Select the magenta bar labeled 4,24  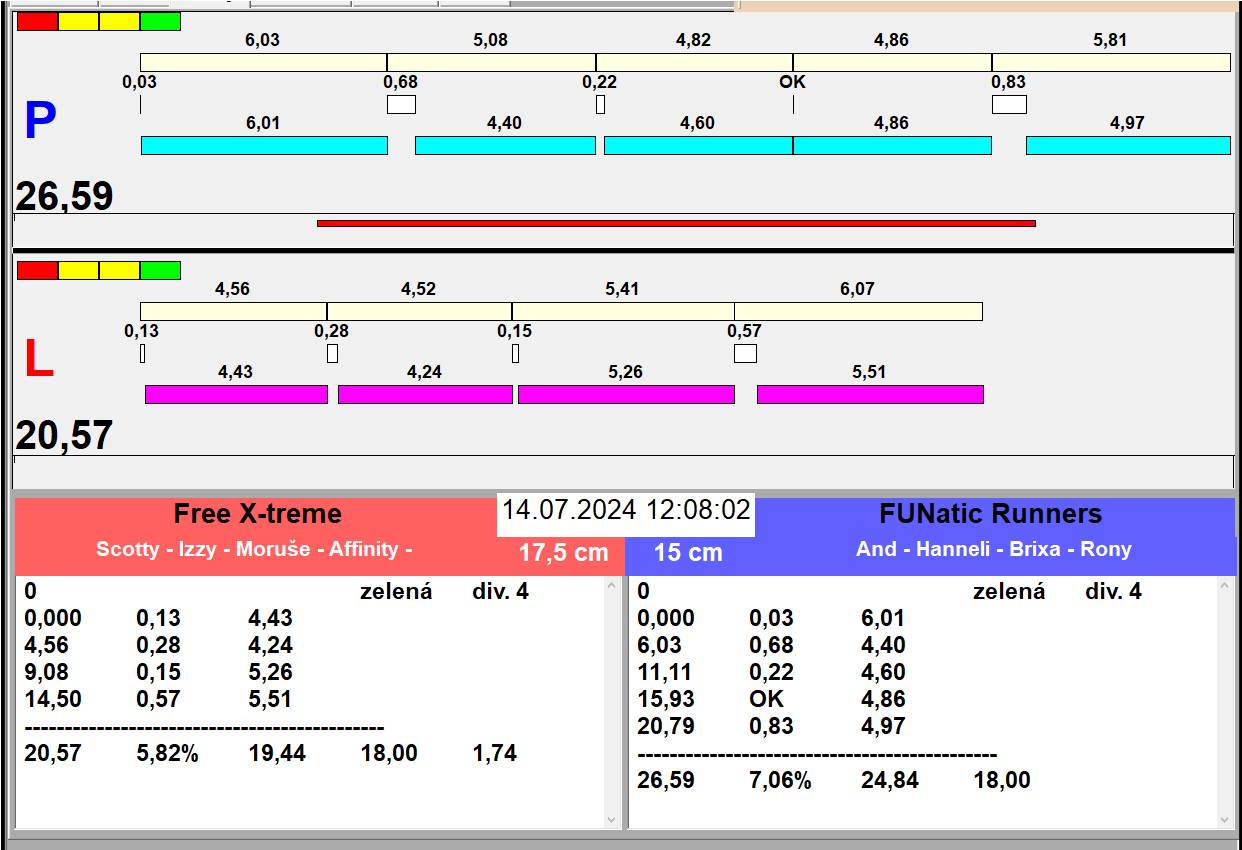(x=425, y=394)
